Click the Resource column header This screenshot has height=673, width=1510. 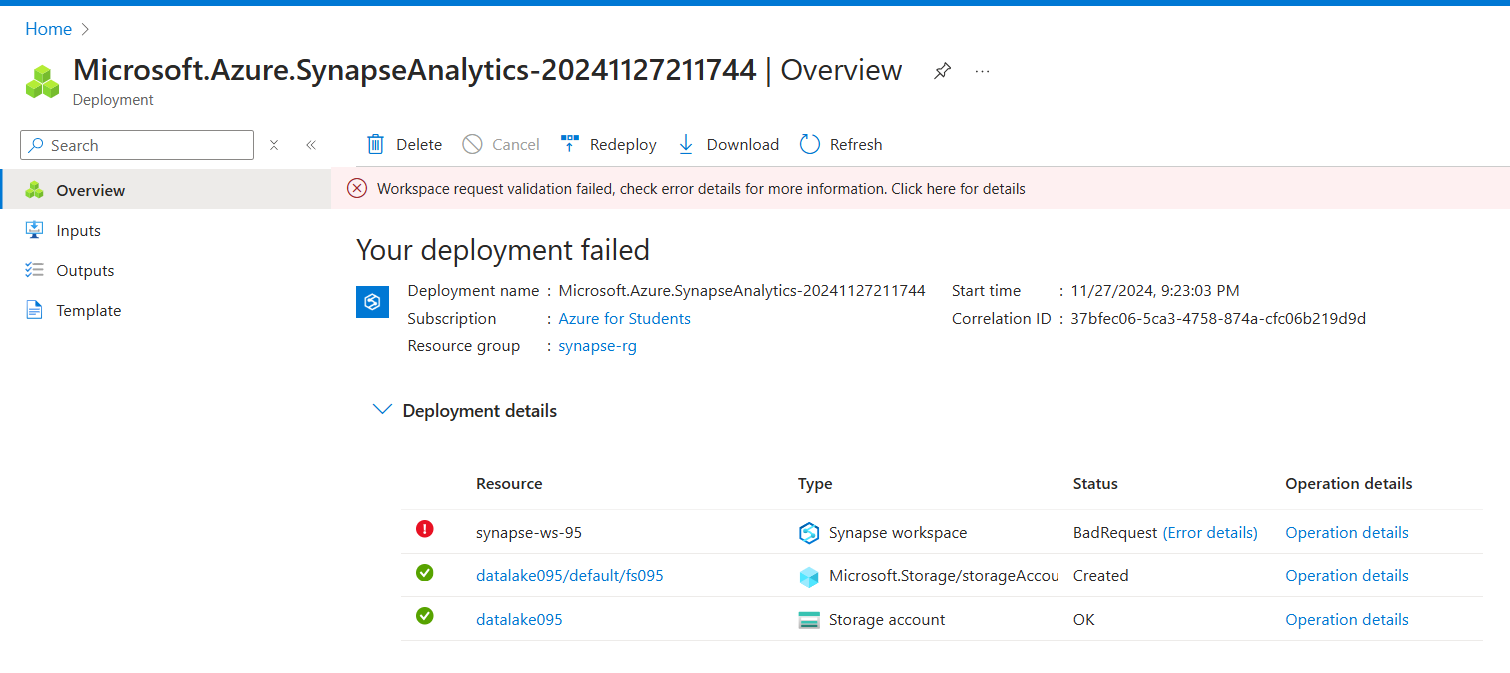[x=509, y=483]
